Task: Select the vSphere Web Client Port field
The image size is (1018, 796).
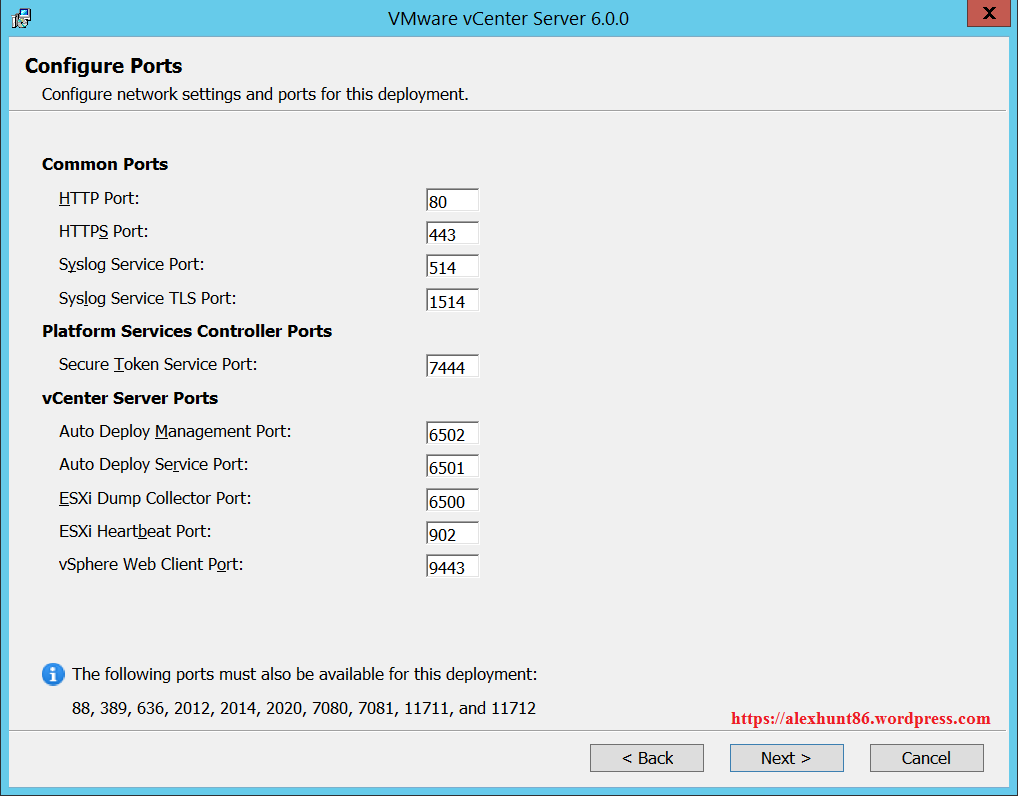Action: pos(452,567)
